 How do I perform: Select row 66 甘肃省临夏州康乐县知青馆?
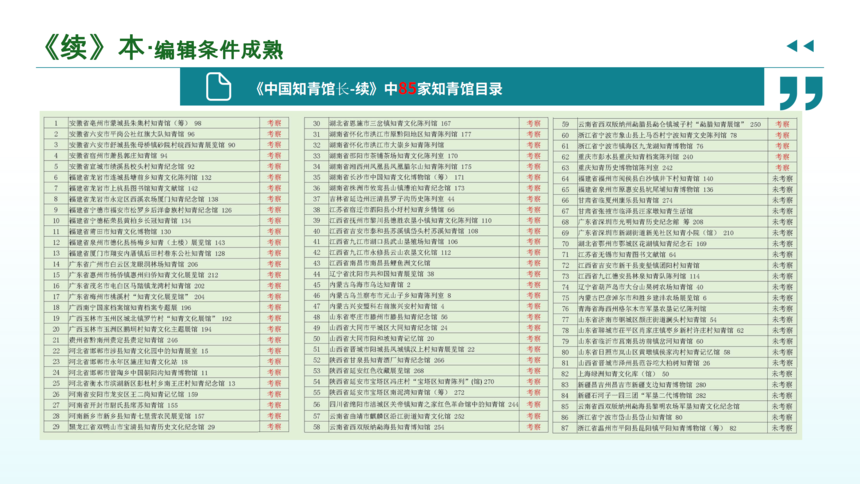675,200
